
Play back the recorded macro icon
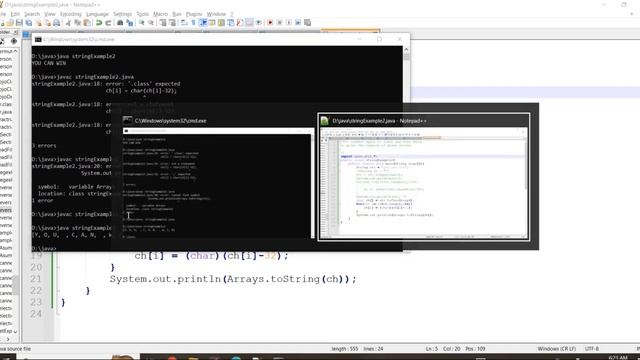tap(289, 23)
